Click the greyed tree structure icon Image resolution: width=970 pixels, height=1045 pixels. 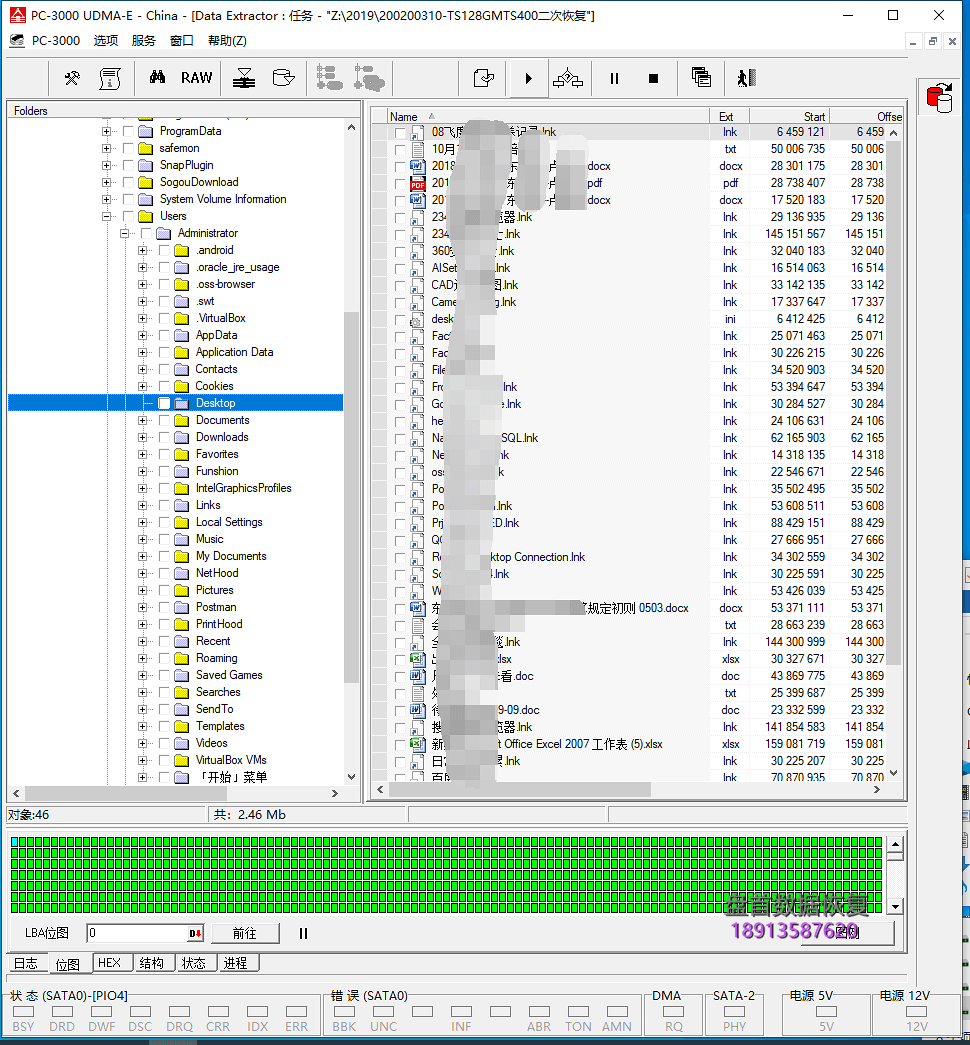point(329,78)
